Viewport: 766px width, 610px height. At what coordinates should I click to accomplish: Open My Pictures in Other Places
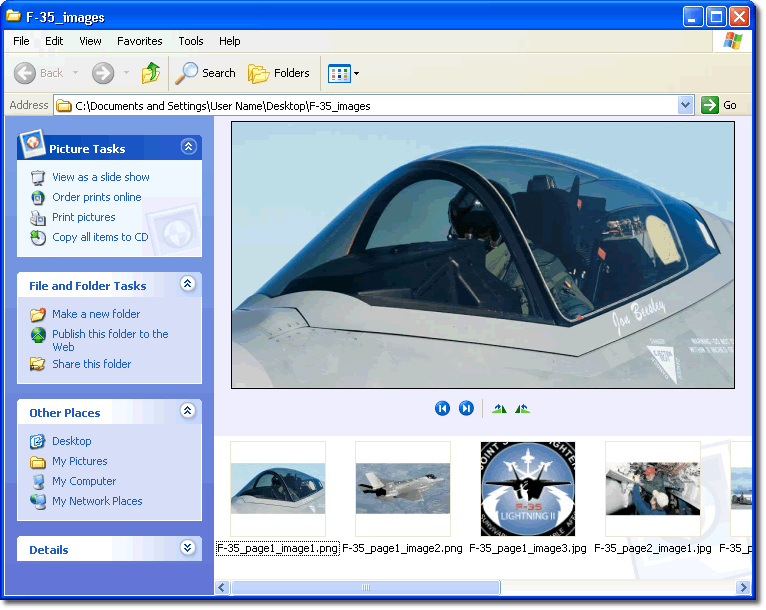pos(79,461)
